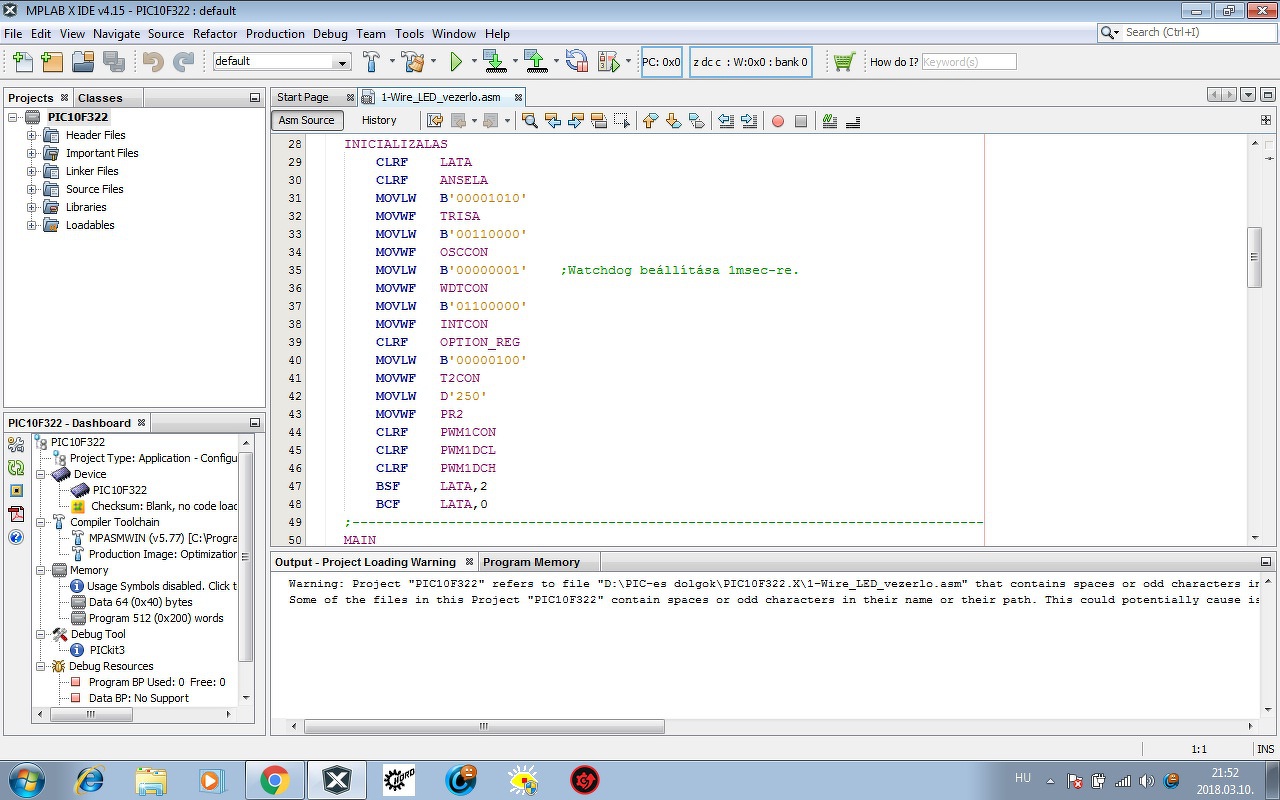Collapse the Memory node in Dashboard
1280x800 pixels.
(42, 570)
